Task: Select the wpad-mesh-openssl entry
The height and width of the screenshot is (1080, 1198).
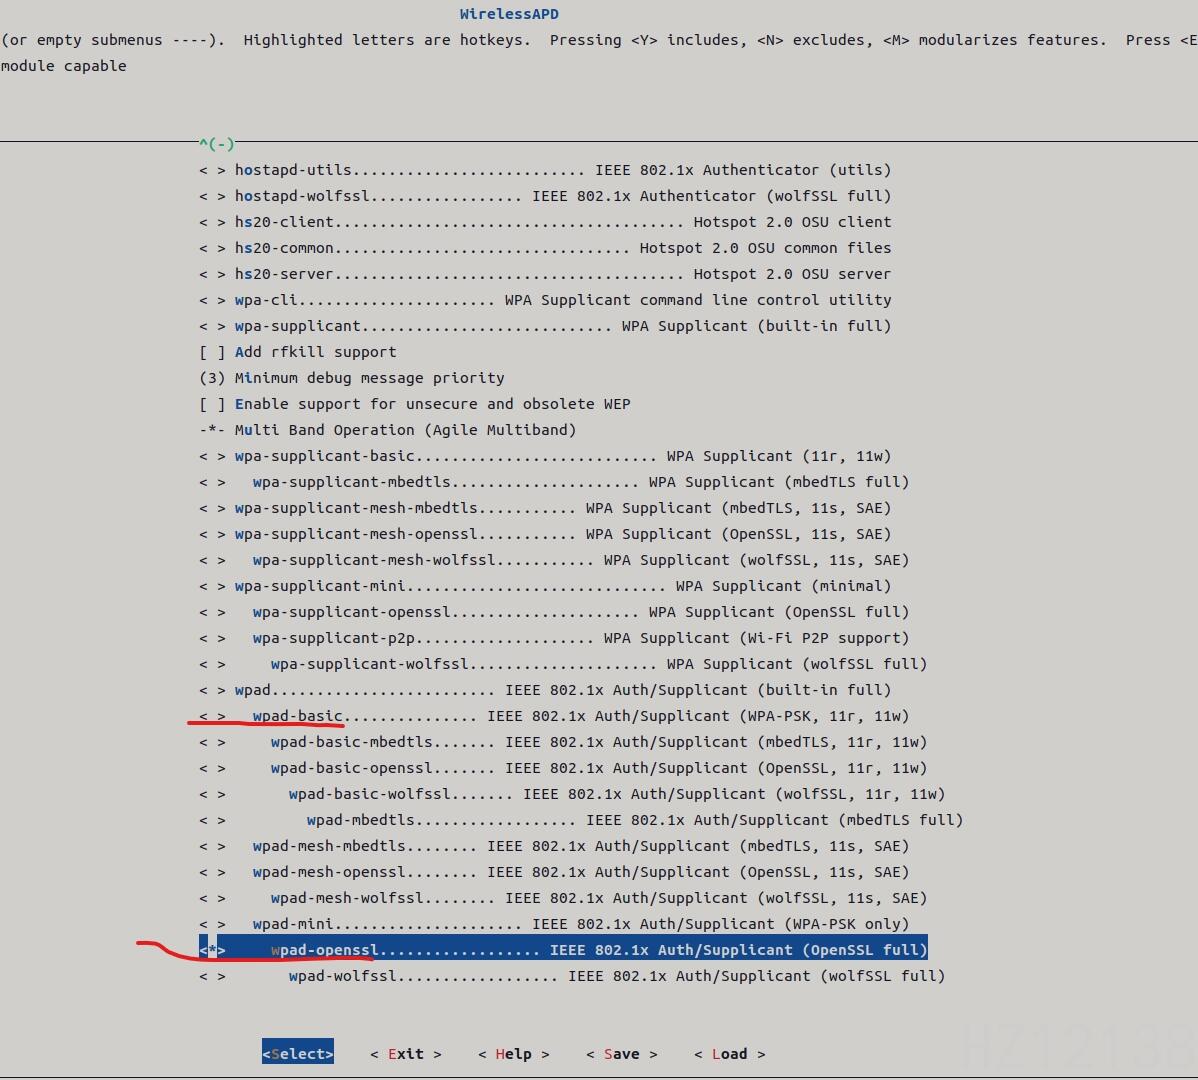Action: pyautogui.click(x=554, y=871)
